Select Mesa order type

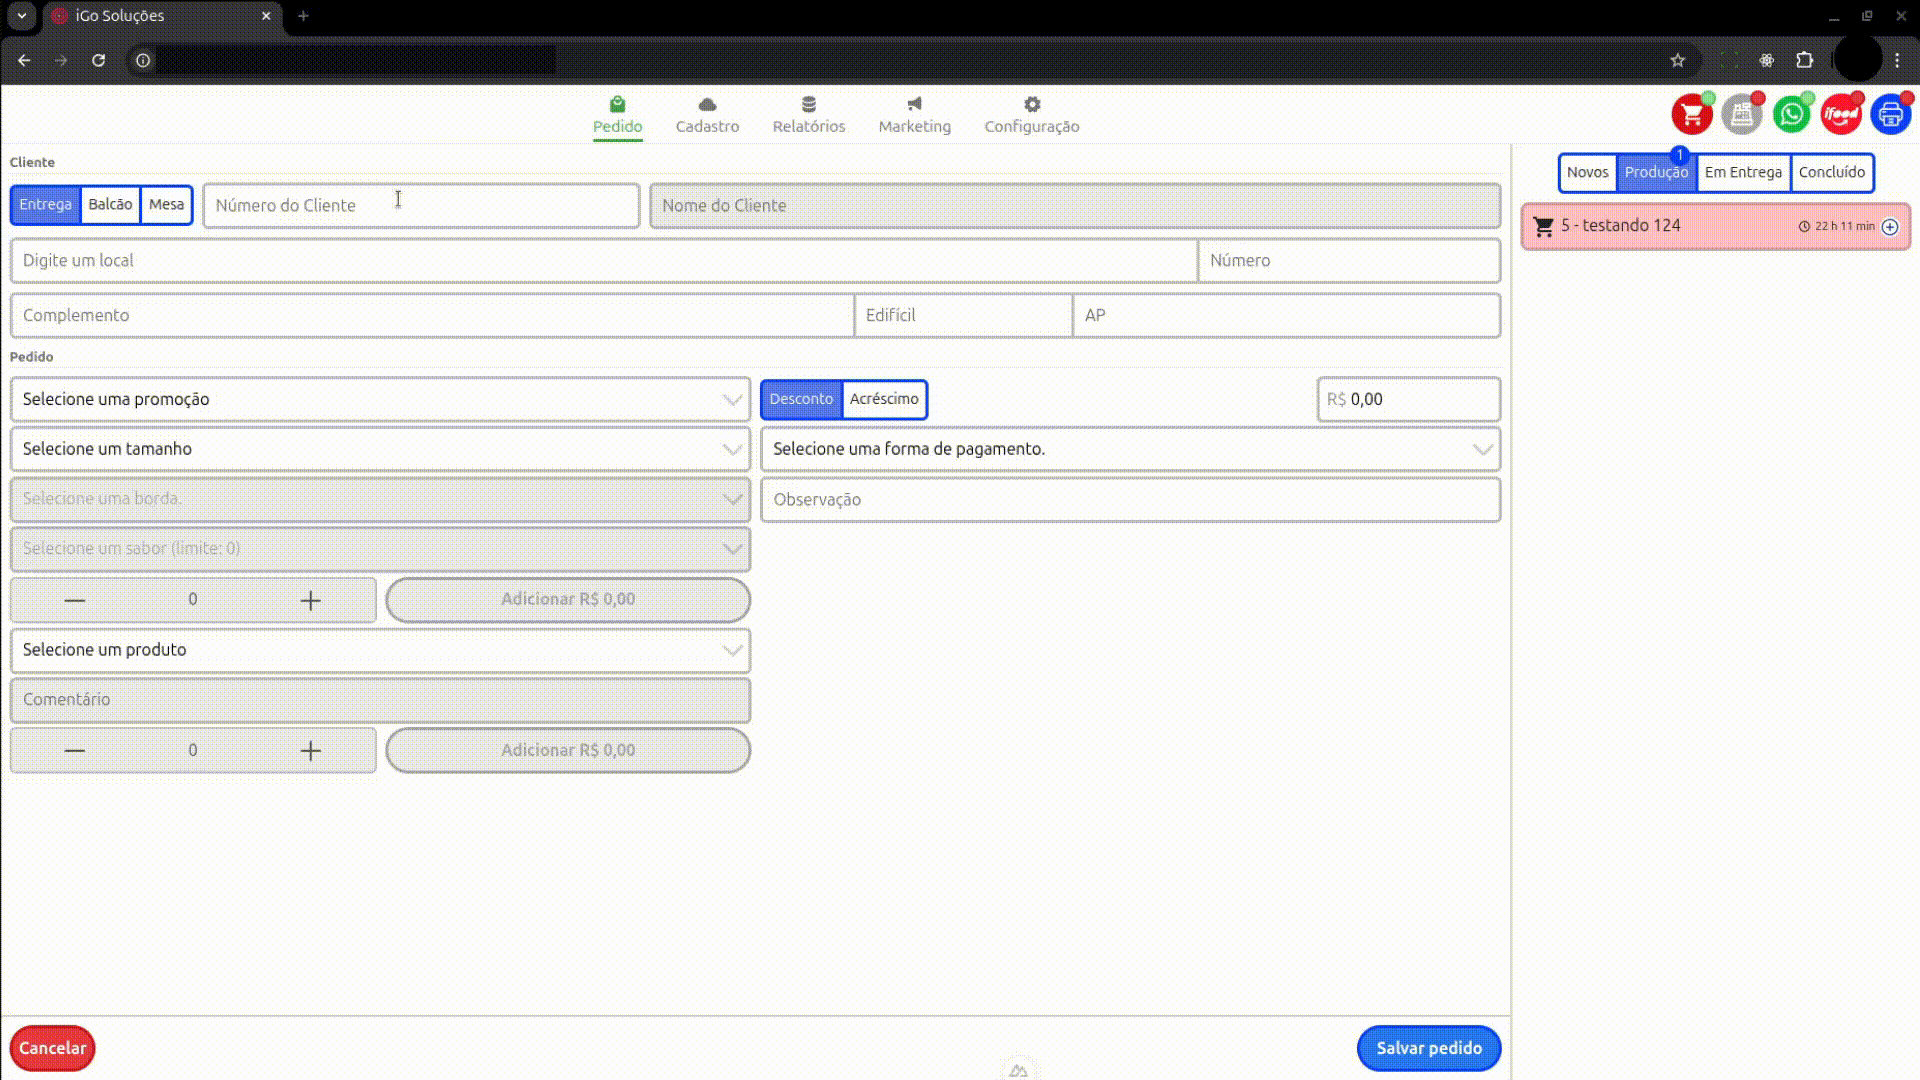pyautogui.click(x=166, y=205)
